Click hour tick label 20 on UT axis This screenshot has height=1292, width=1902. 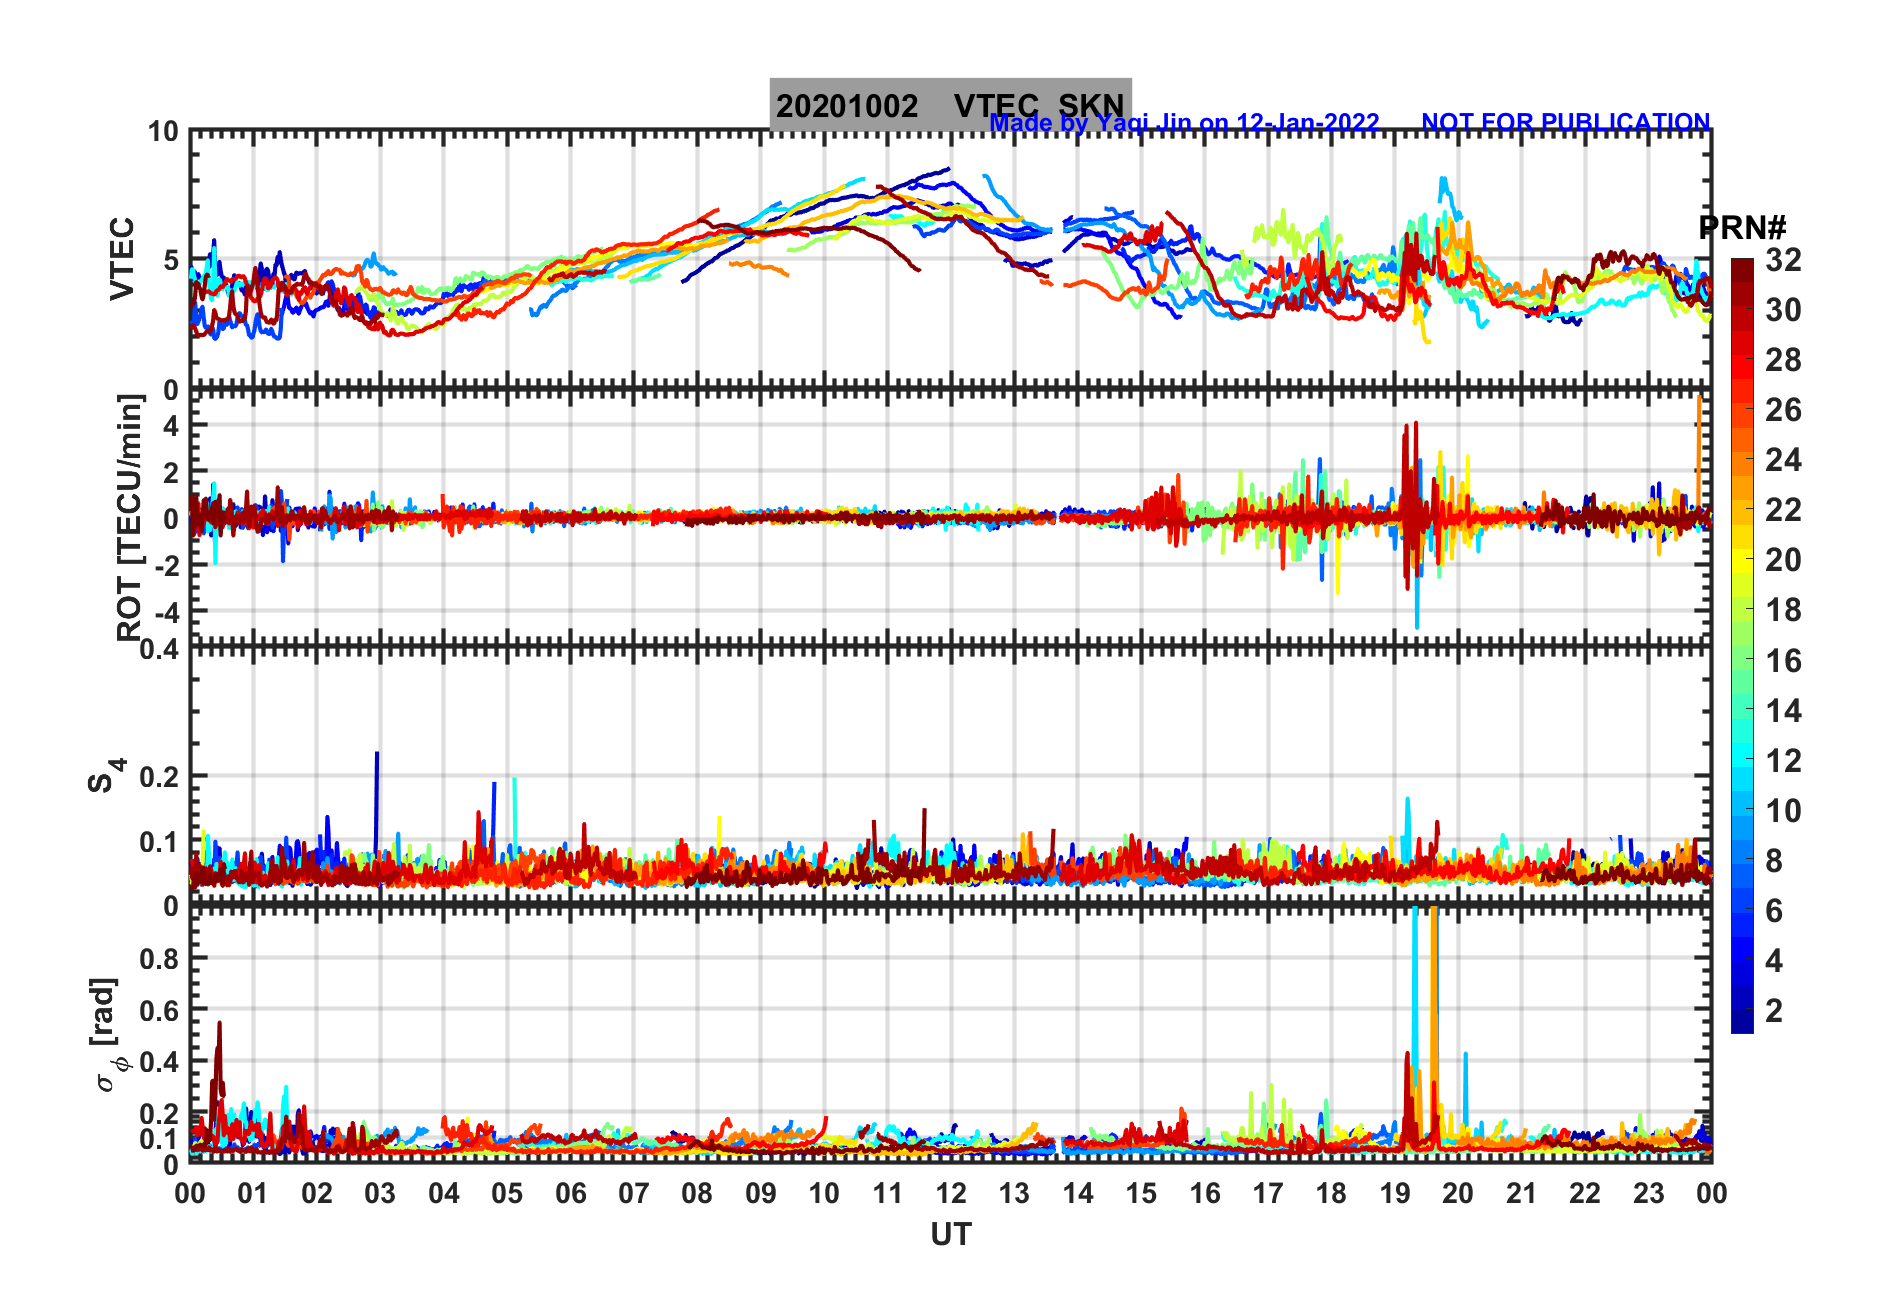[x=1458, y=1193]
